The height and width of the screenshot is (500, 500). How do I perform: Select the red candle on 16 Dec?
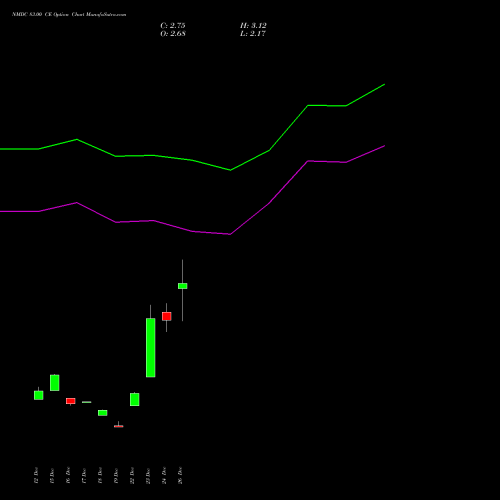pyautogui.click(x=71, y=401)
